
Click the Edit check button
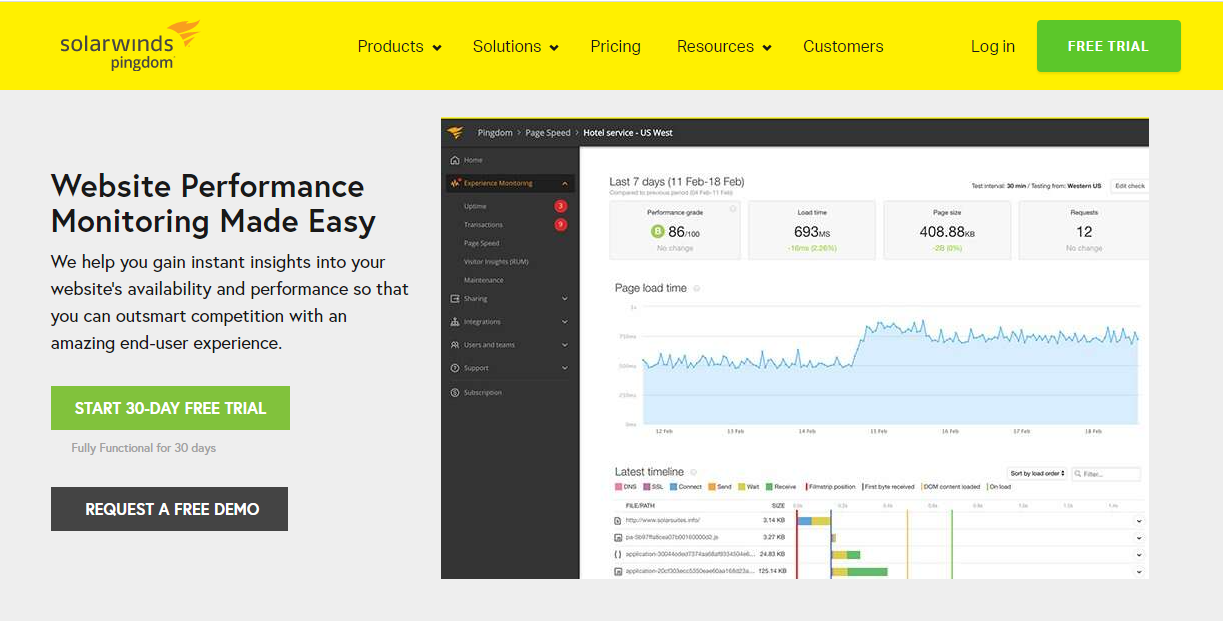point(1129,186)
